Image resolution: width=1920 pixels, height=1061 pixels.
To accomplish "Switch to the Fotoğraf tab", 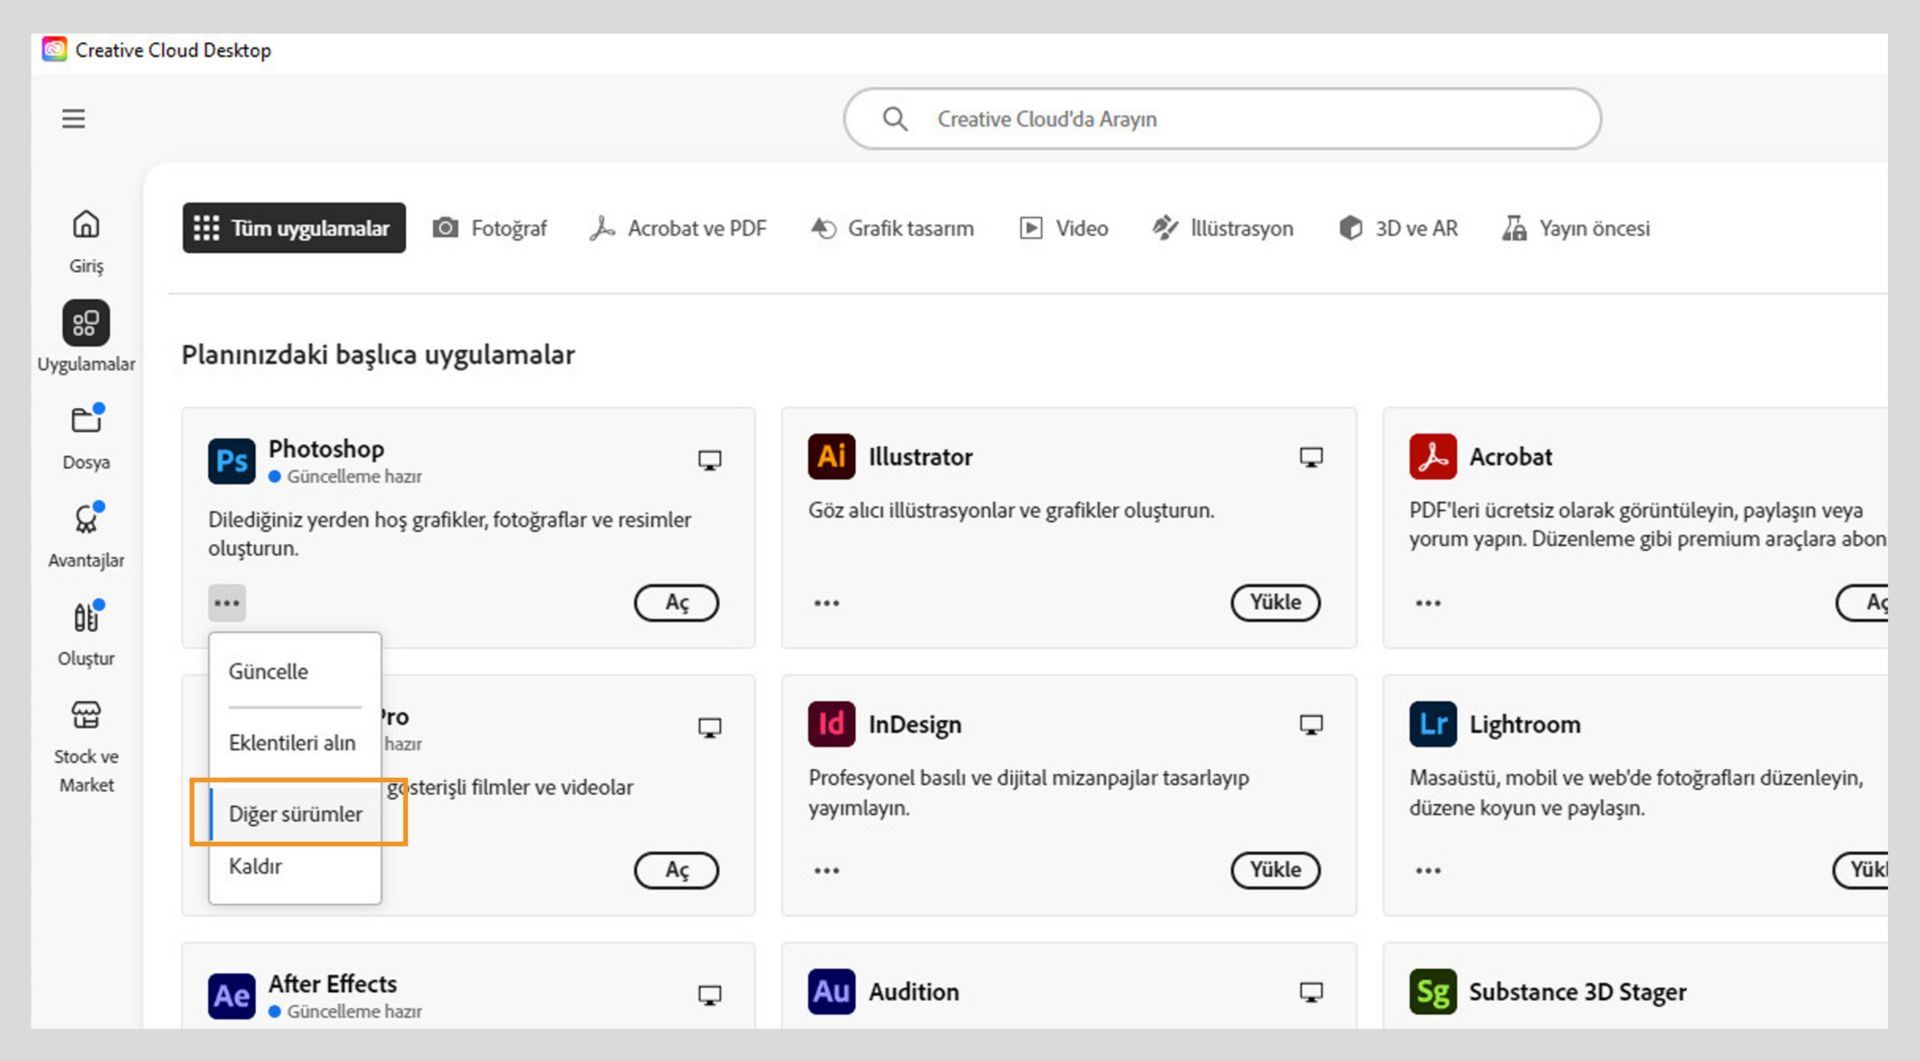I will coord(490,228).
